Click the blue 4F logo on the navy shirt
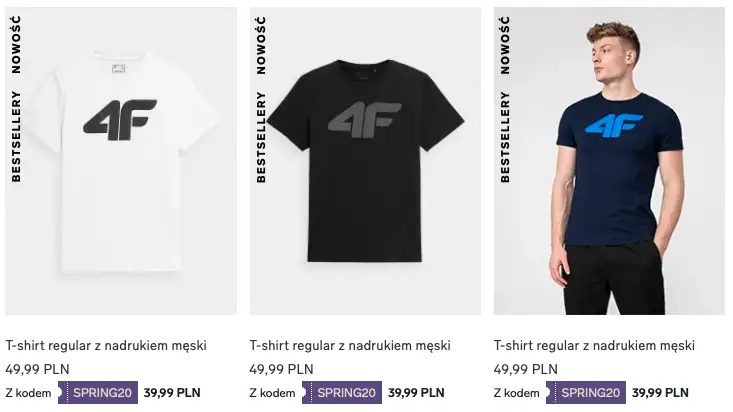 (x=614, y=125)
